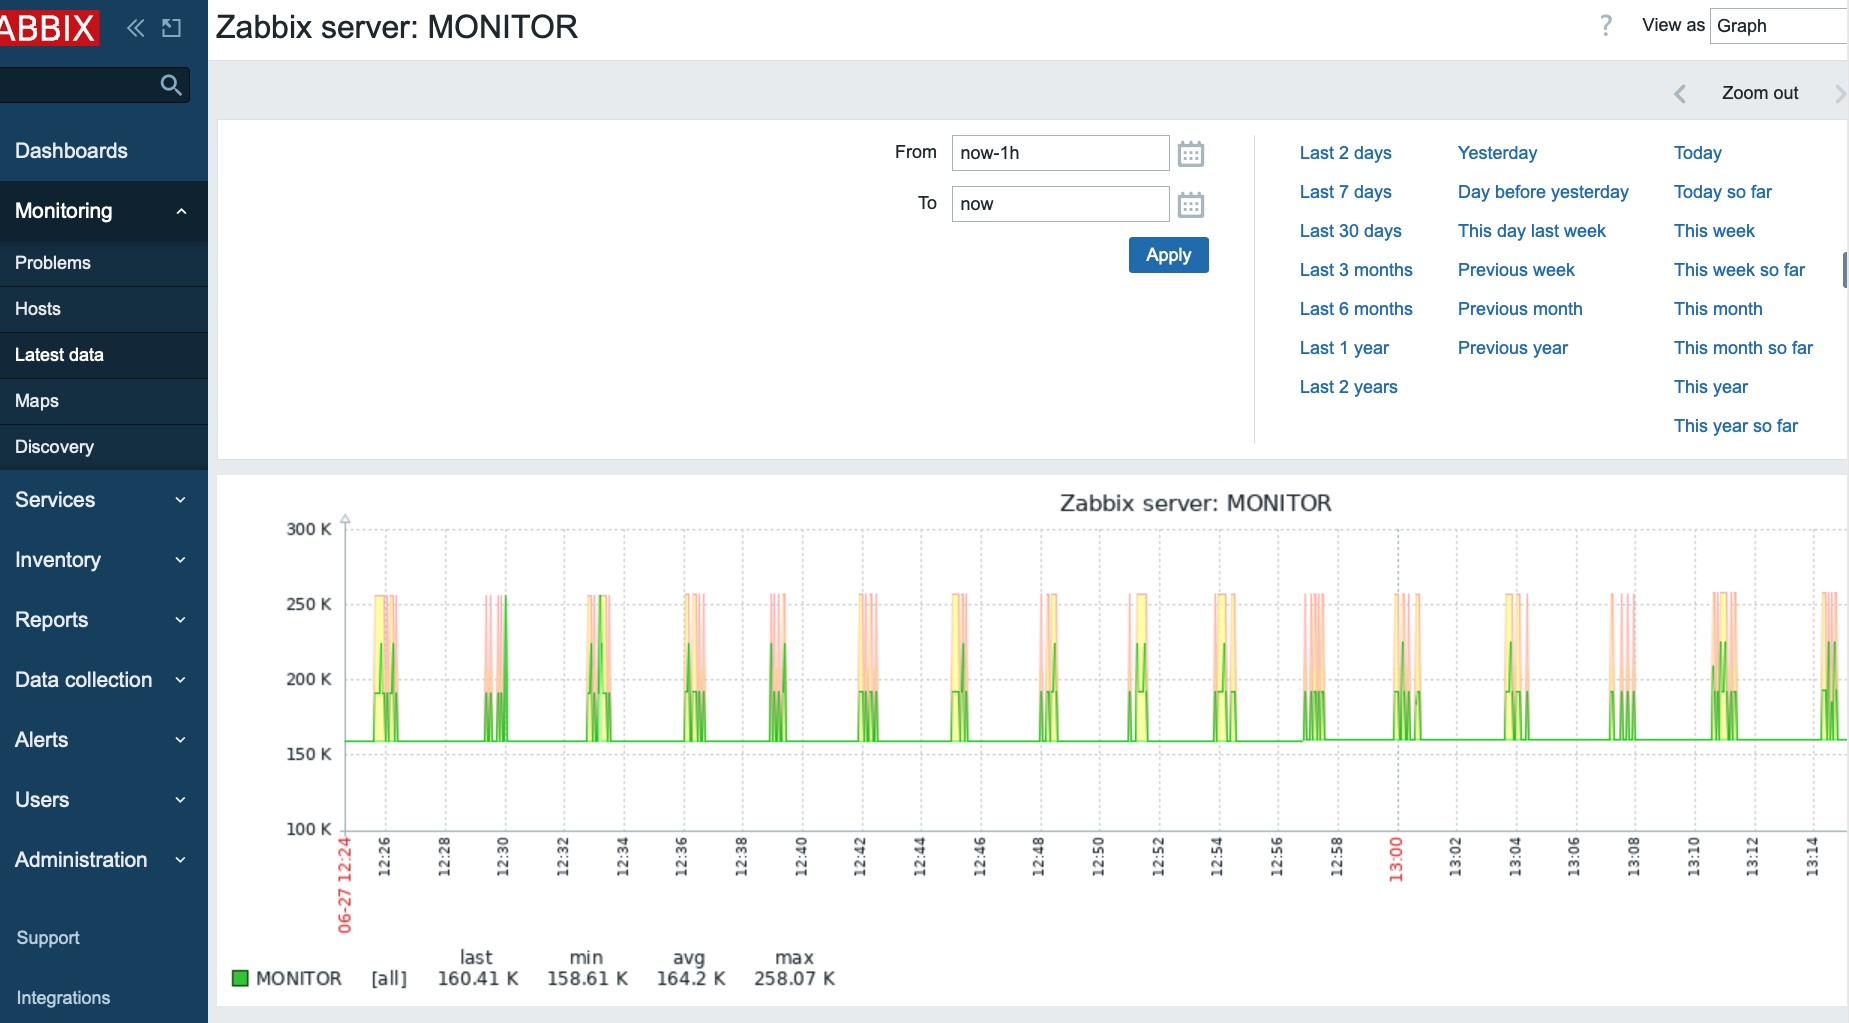1849x1023 pixels.
Task: Select the Previous year range
Action: pyautogui.click(x=1512, y=348)
